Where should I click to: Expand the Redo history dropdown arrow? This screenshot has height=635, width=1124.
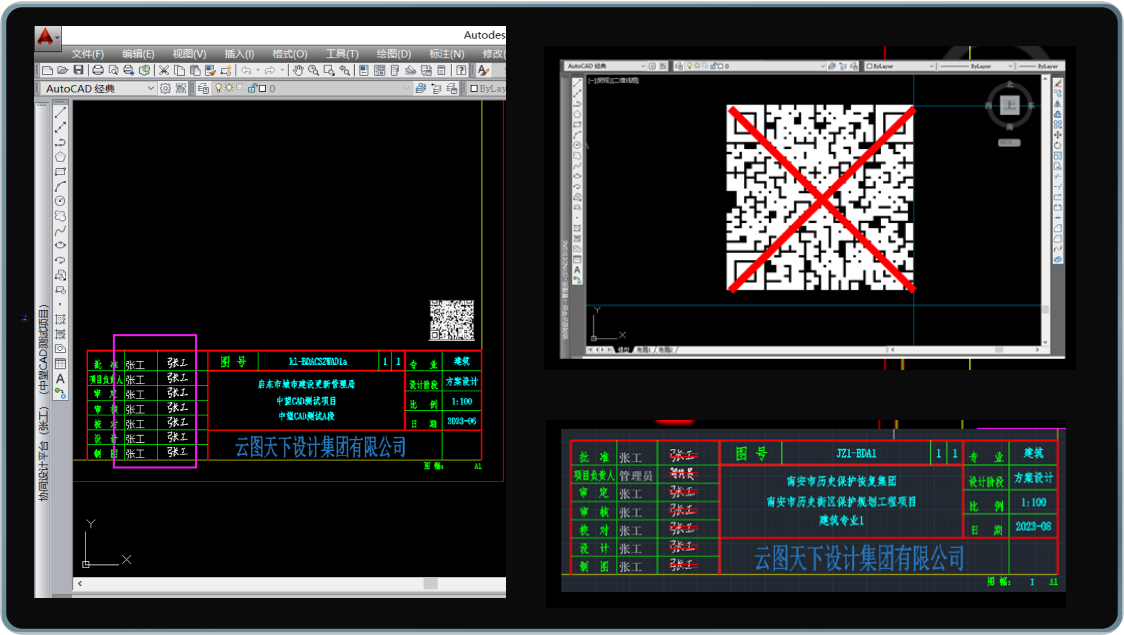pos(282,70)
